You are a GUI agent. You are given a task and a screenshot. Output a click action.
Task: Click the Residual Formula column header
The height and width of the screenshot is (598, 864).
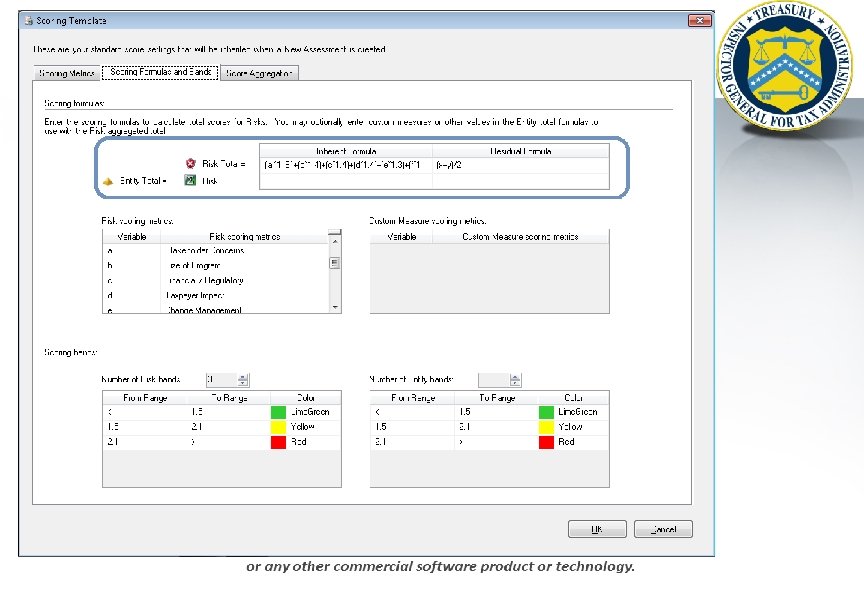[521, 151]
